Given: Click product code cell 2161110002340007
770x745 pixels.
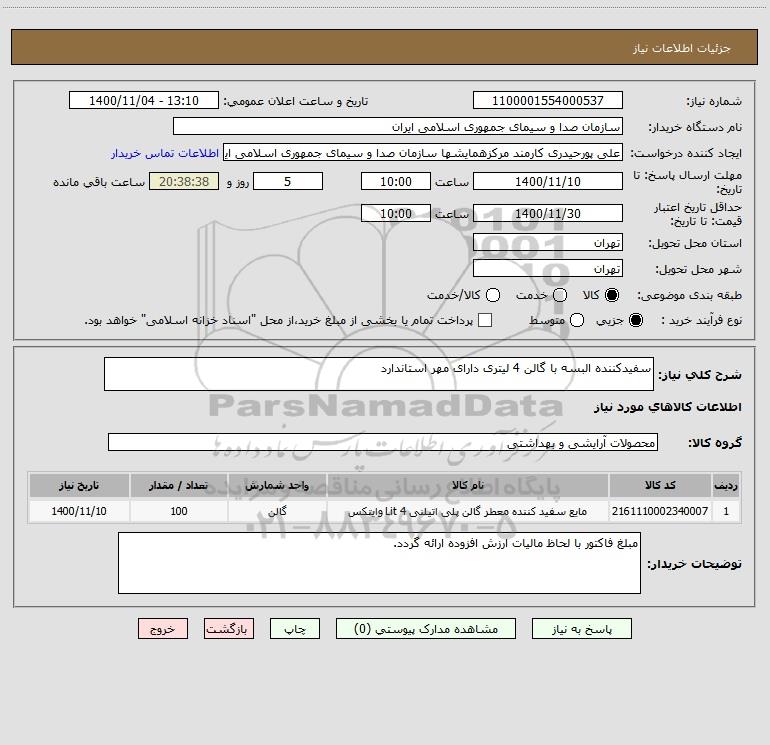Looking at the screenshot, I should (x=660, y=511).
